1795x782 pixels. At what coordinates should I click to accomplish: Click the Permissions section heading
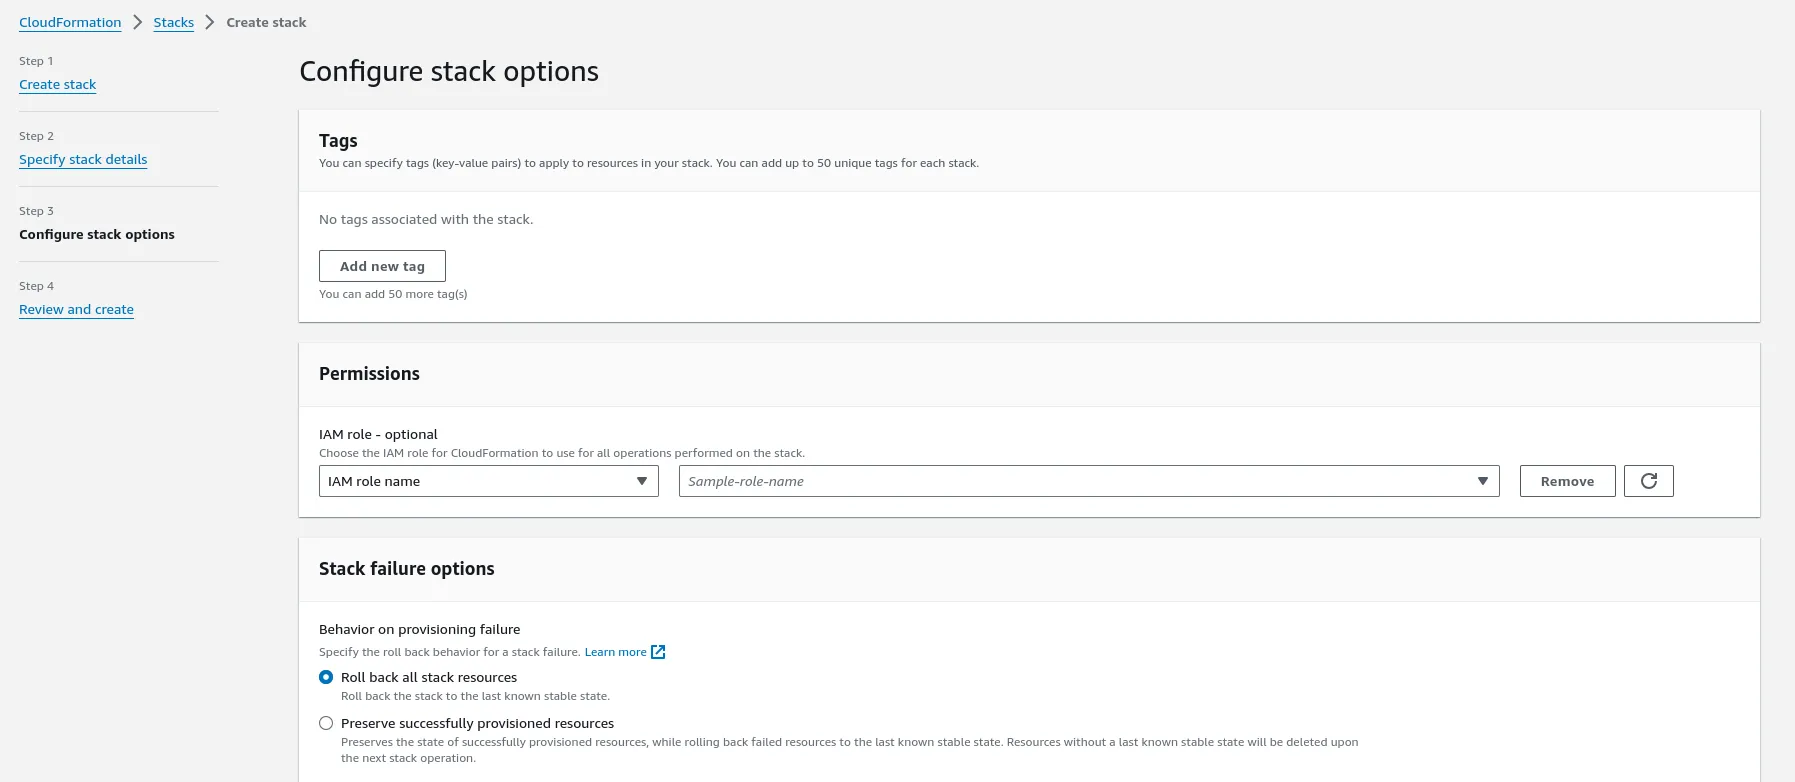pos(369,374)
